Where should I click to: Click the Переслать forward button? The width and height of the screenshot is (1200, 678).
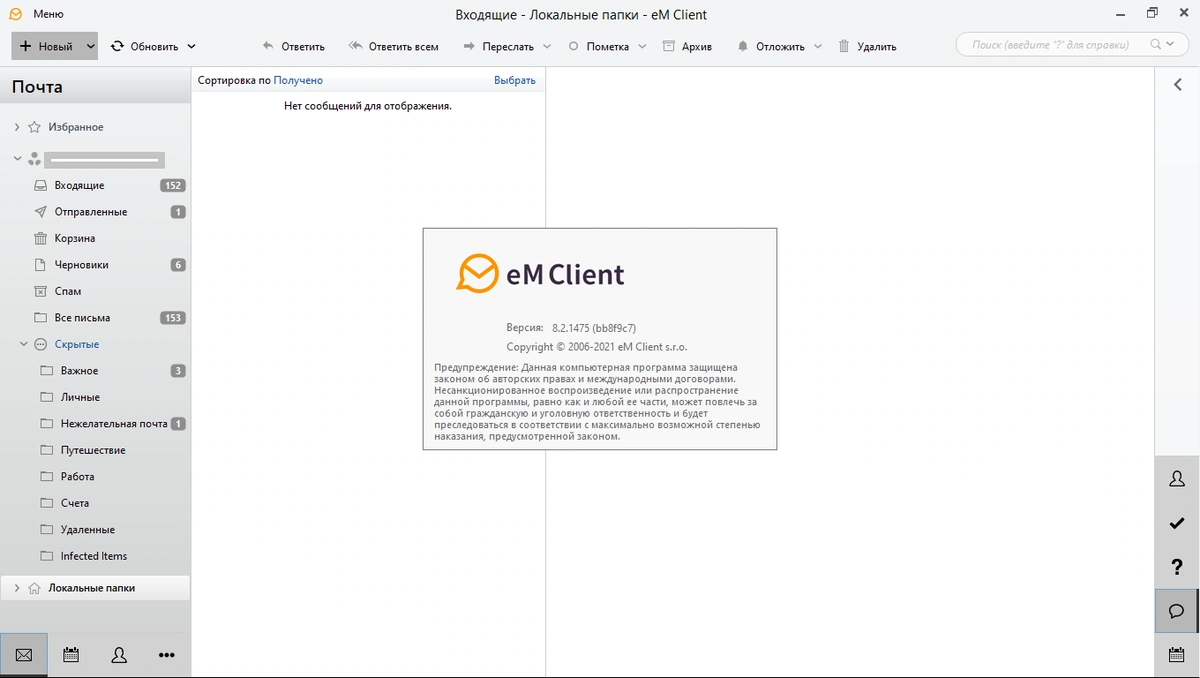(498, 46)
